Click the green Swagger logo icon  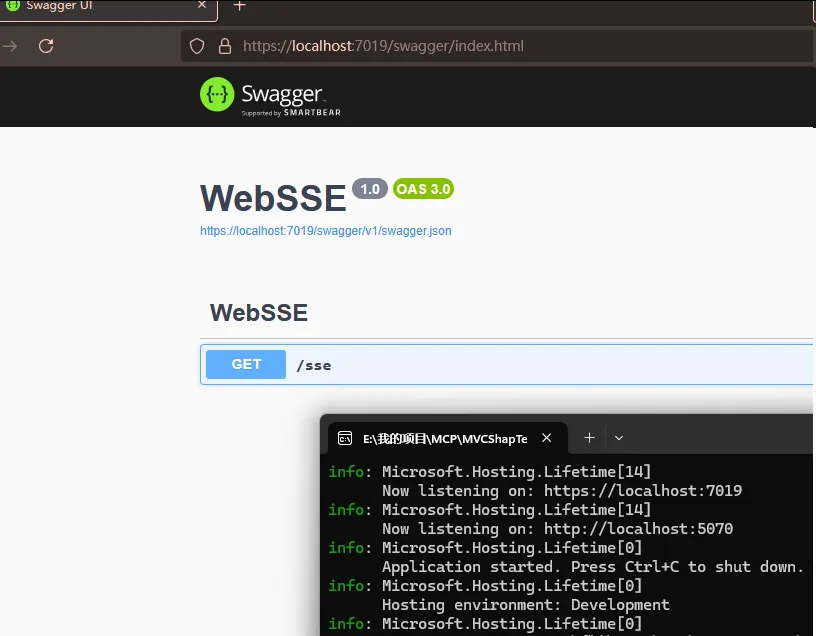(x=217, y=94)
